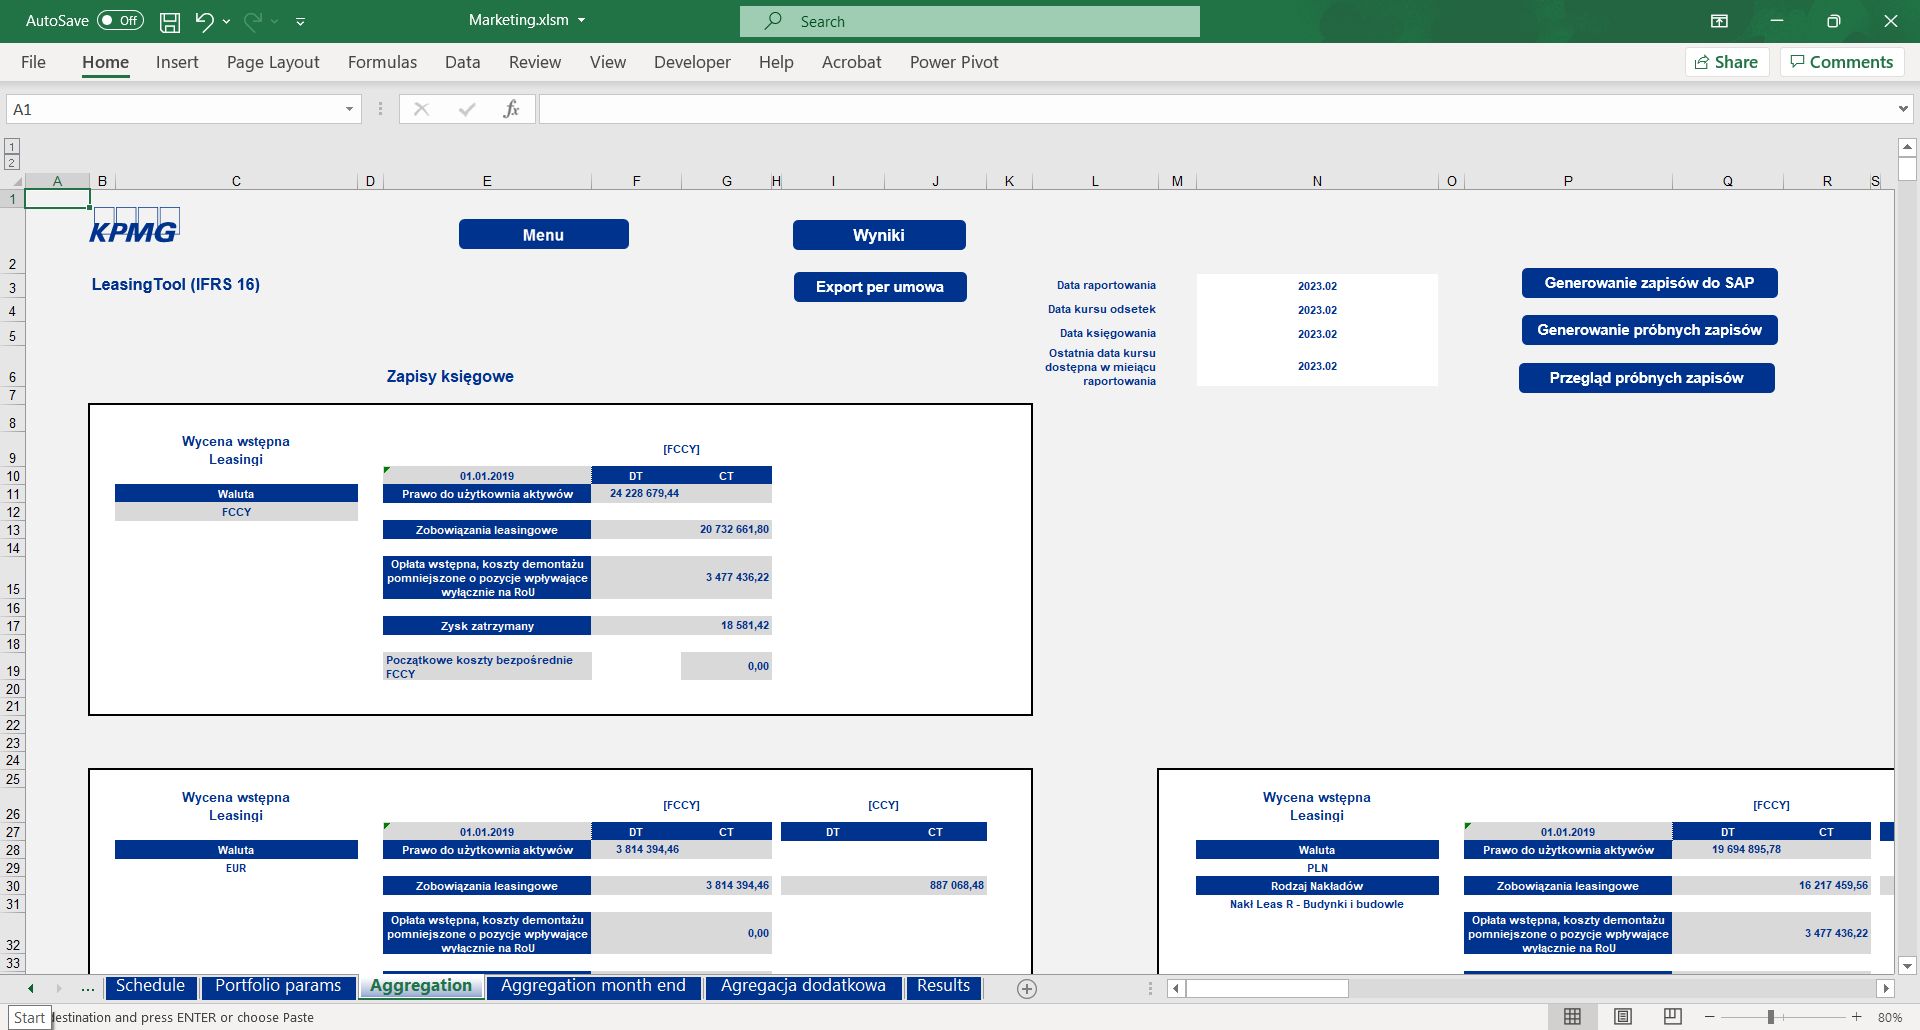Open the Name Box dropdown arrow
This screenshot has width=1920, height=1030.
tap(349, 109)
